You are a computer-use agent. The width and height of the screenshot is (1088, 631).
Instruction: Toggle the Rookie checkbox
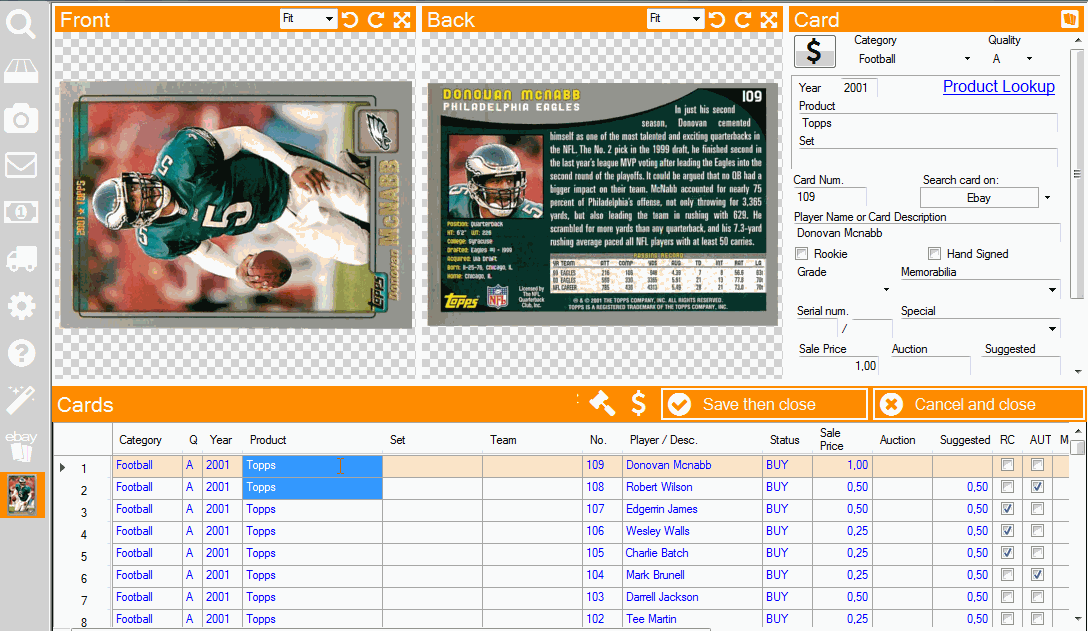[802, 253]
